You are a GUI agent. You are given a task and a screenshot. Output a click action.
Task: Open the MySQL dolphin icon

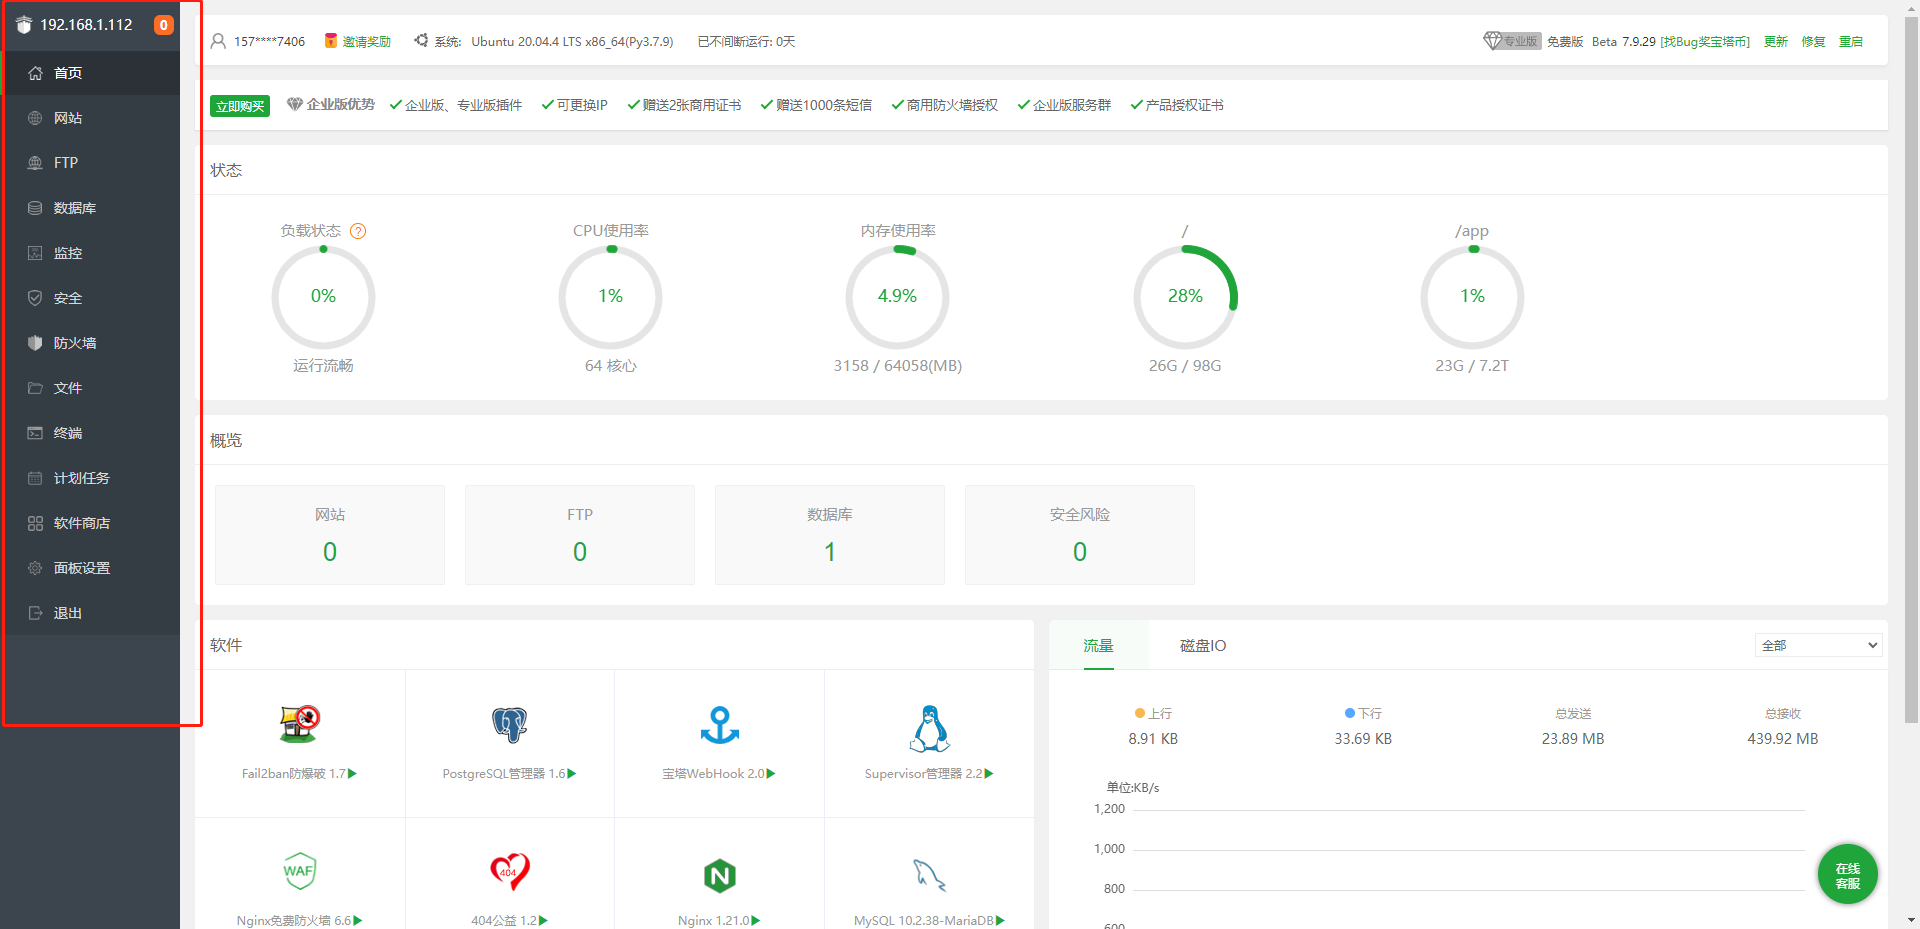(x=930, y=875)
